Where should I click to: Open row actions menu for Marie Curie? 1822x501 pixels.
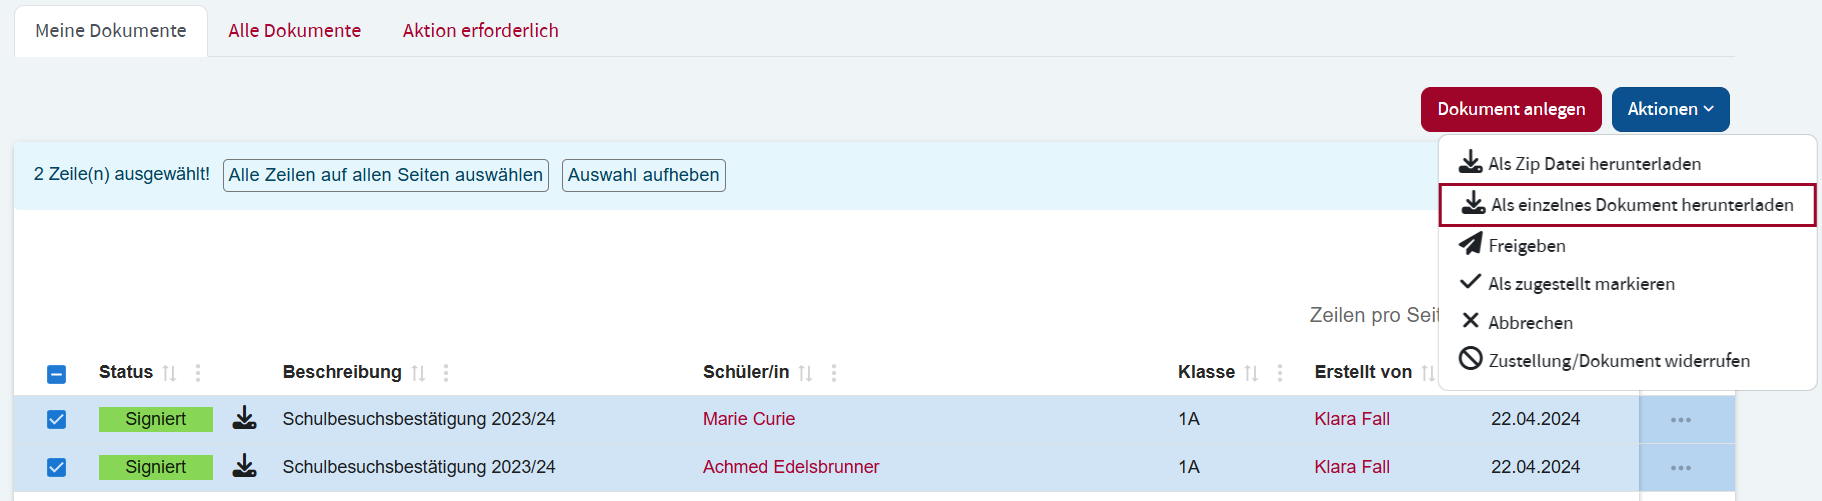pyautogui.click(x=1681, y=420)
